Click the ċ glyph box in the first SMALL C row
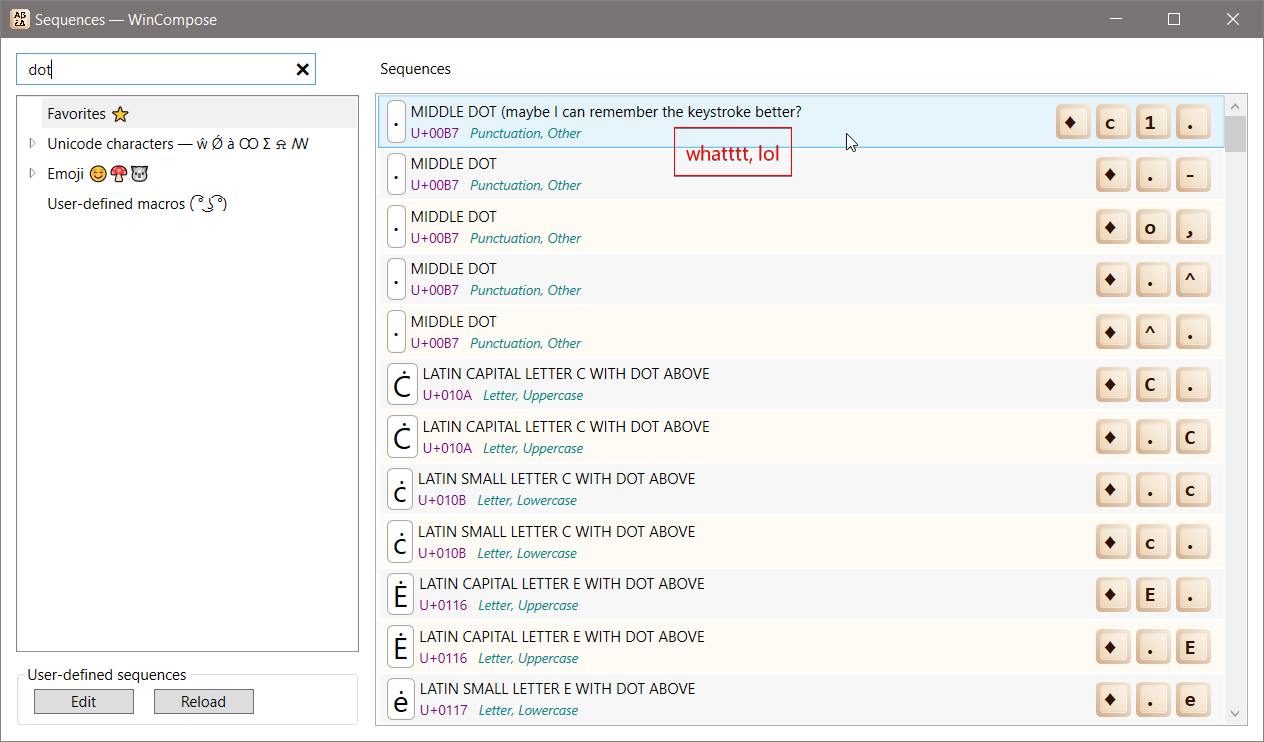1264x742 pixels. 400,489
